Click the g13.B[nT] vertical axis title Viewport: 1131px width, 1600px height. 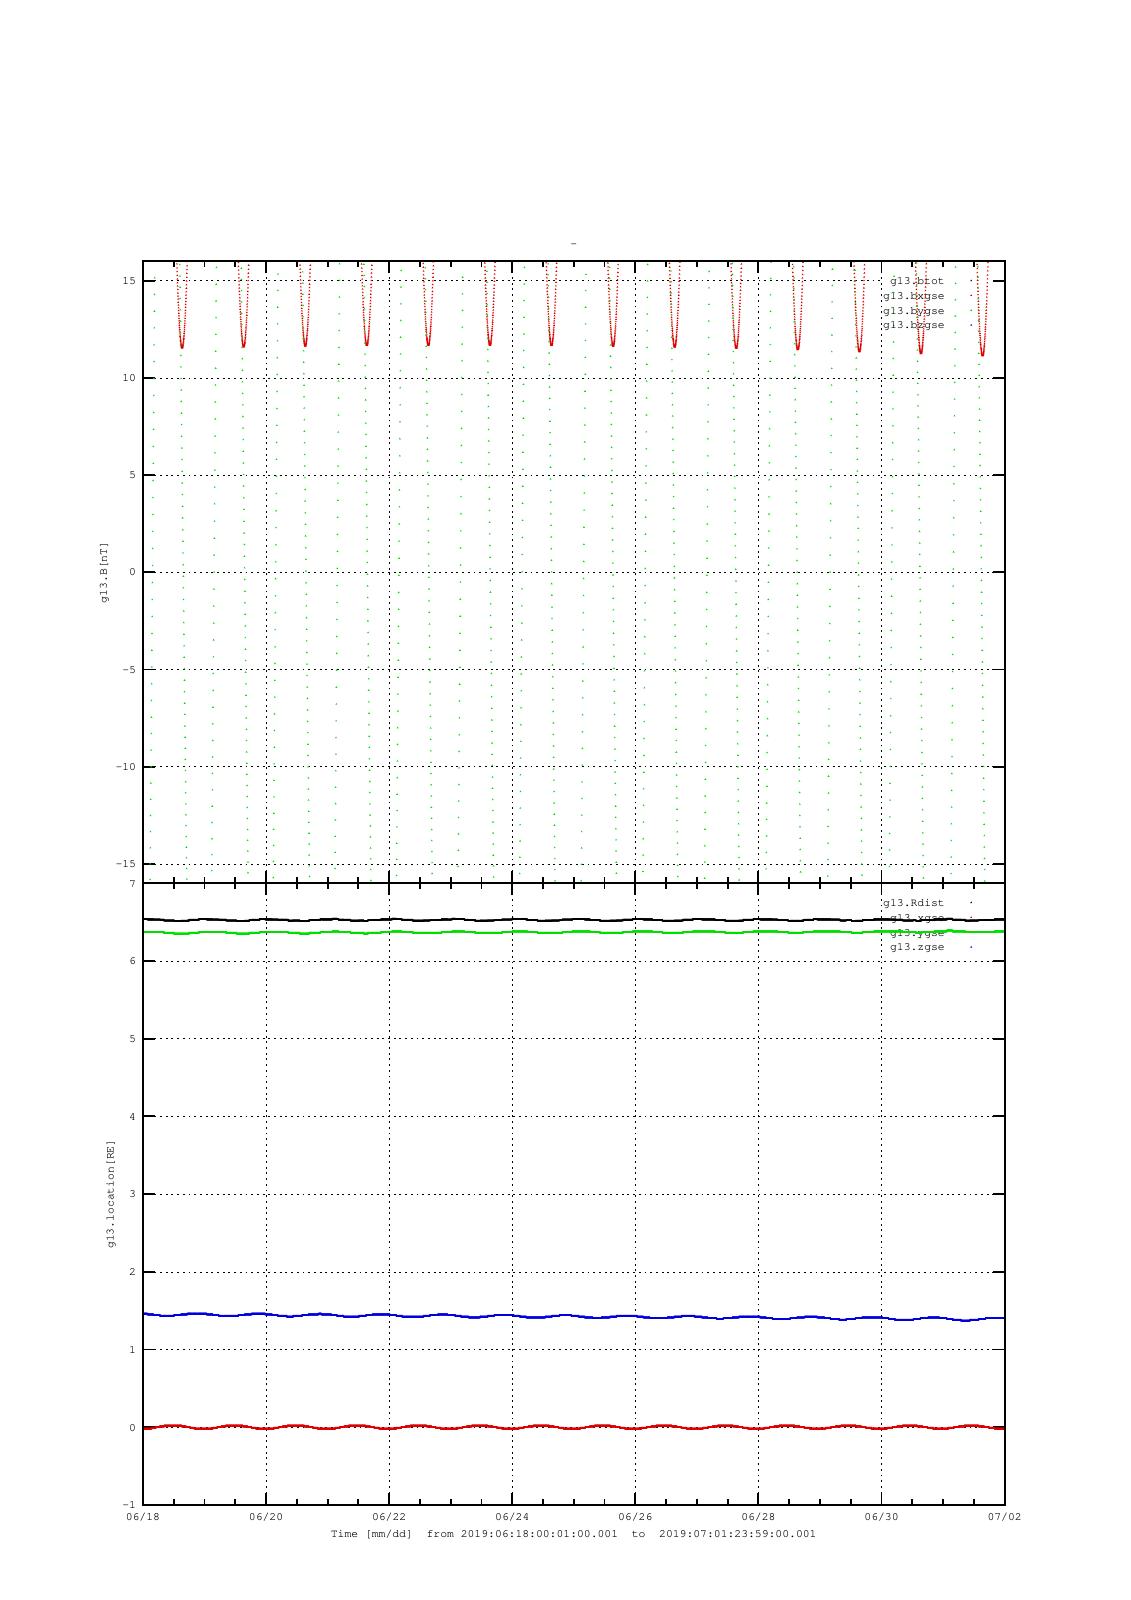pyautogui.click(x=104, y=573)
